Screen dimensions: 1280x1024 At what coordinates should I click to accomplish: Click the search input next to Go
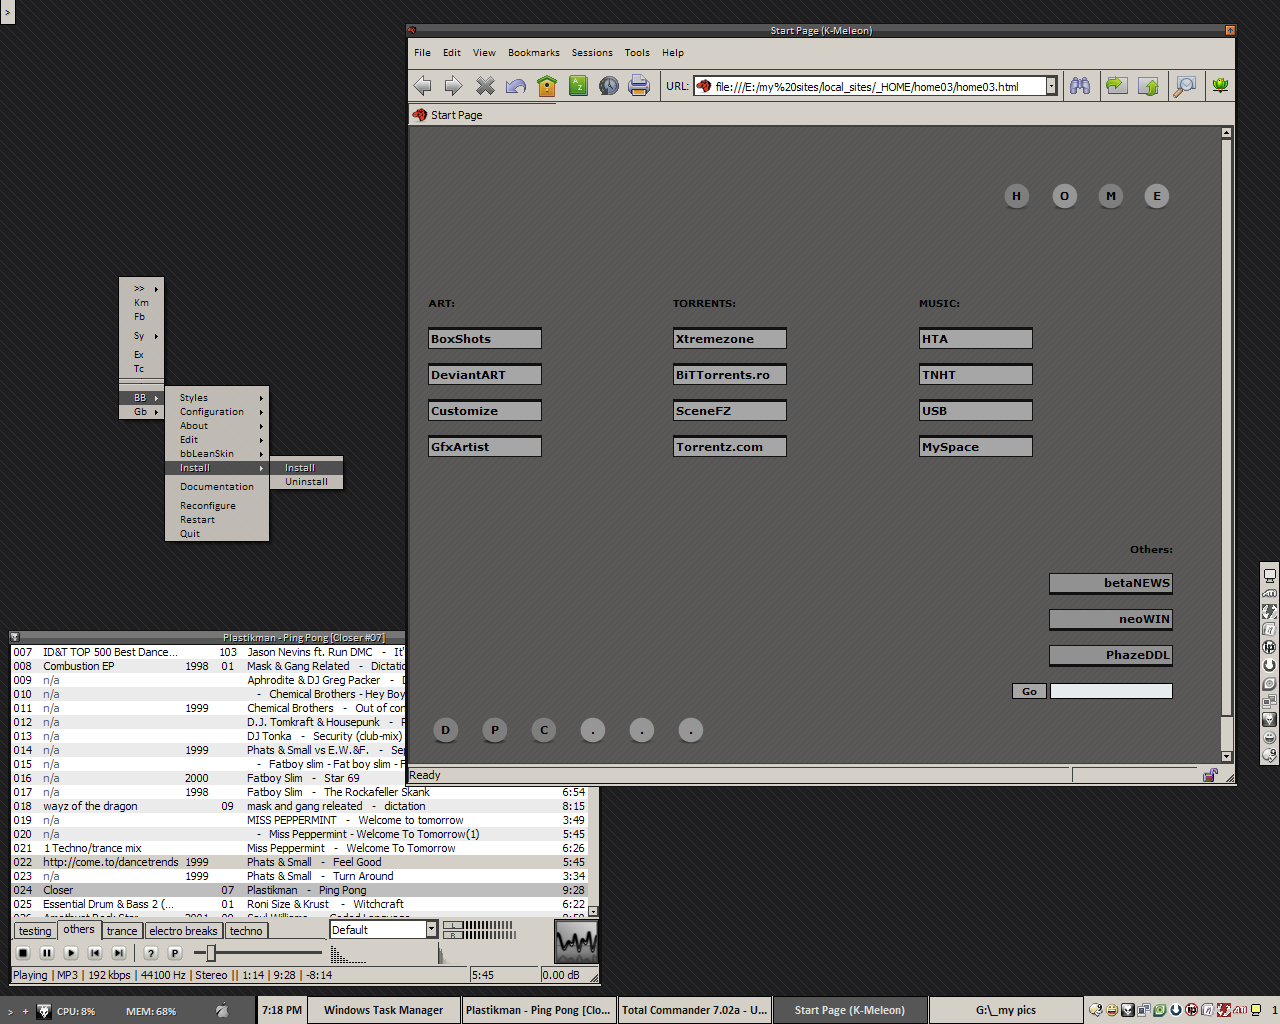pyautogui.click(x=1111, y=691)
